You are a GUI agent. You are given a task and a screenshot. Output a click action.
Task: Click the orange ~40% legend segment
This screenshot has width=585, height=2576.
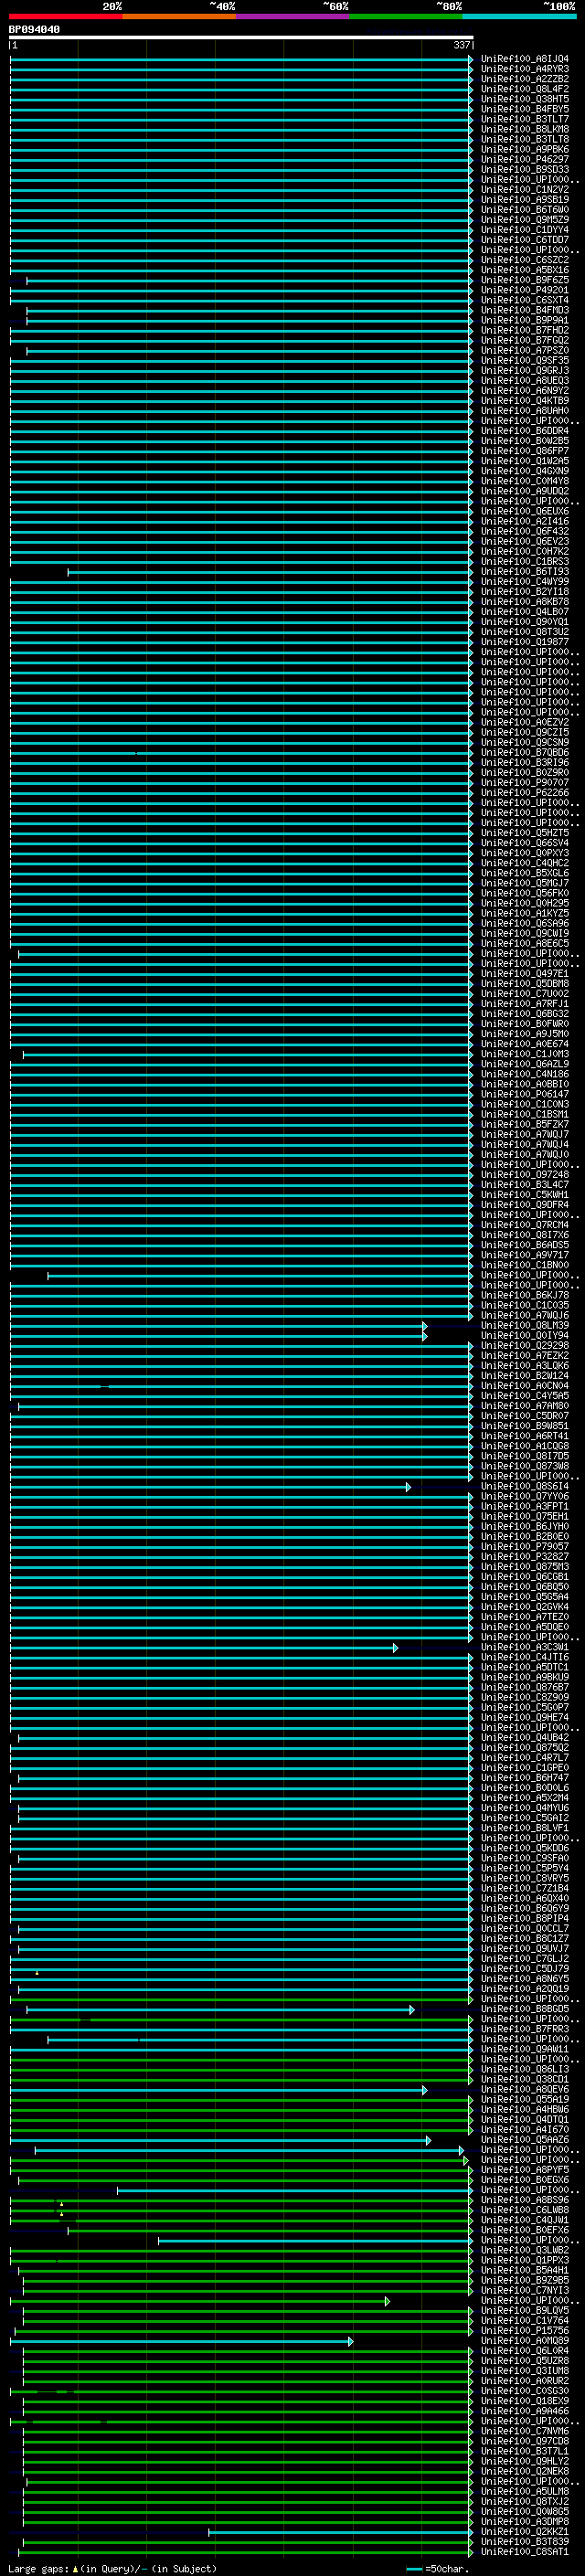(x=179, y=16)
